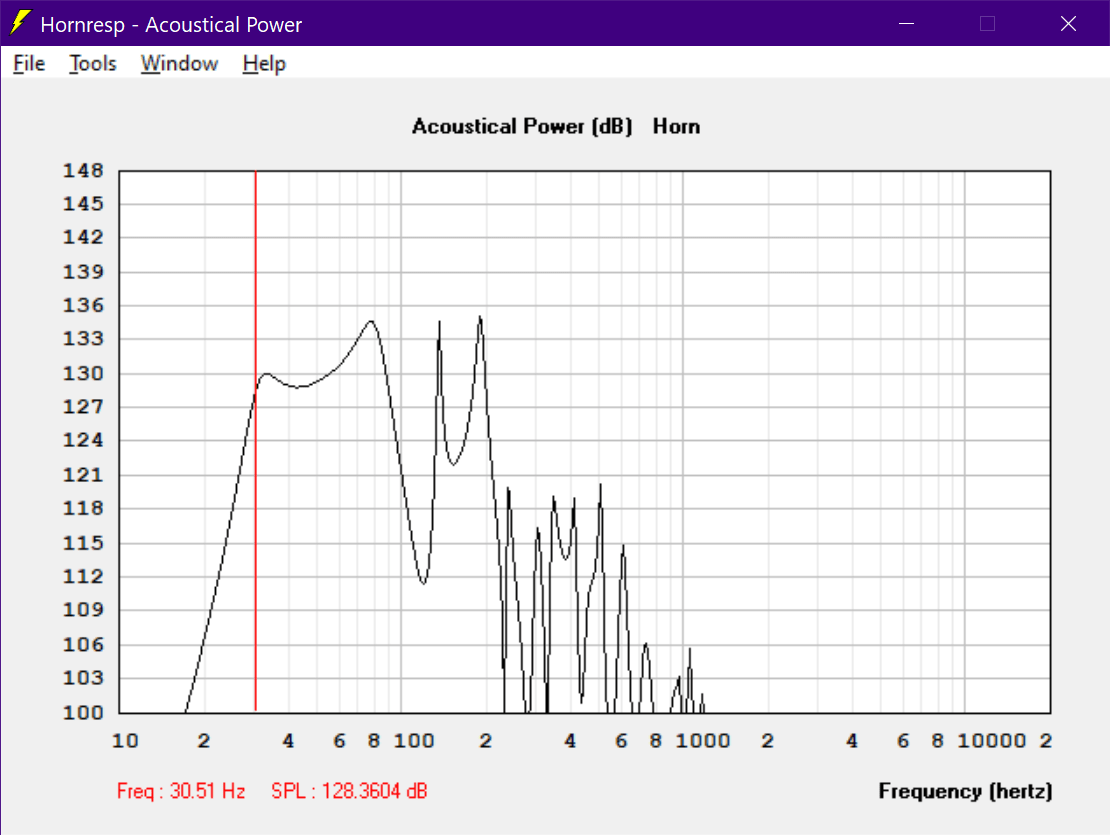The height and width of the screenshot is (835, 1110).
Task: Click the 115 dB axis value
Action: (x=84, y=543)
